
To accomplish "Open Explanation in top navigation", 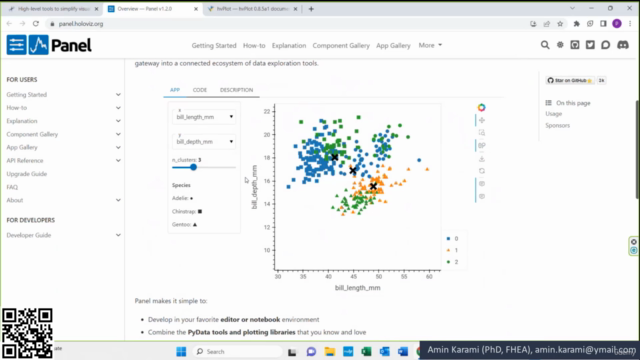I will tap(289, 45).
